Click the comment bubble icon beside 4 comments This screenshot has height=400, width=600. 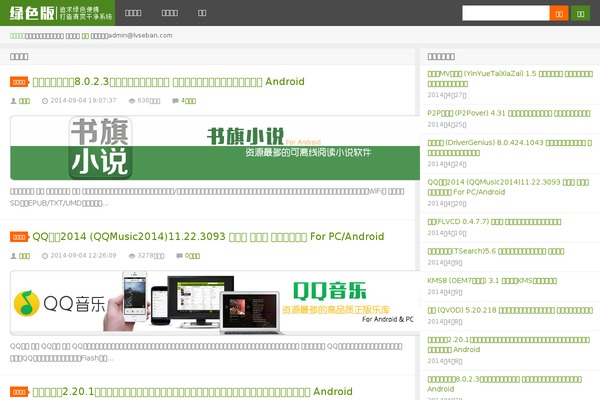click(175, 101)
